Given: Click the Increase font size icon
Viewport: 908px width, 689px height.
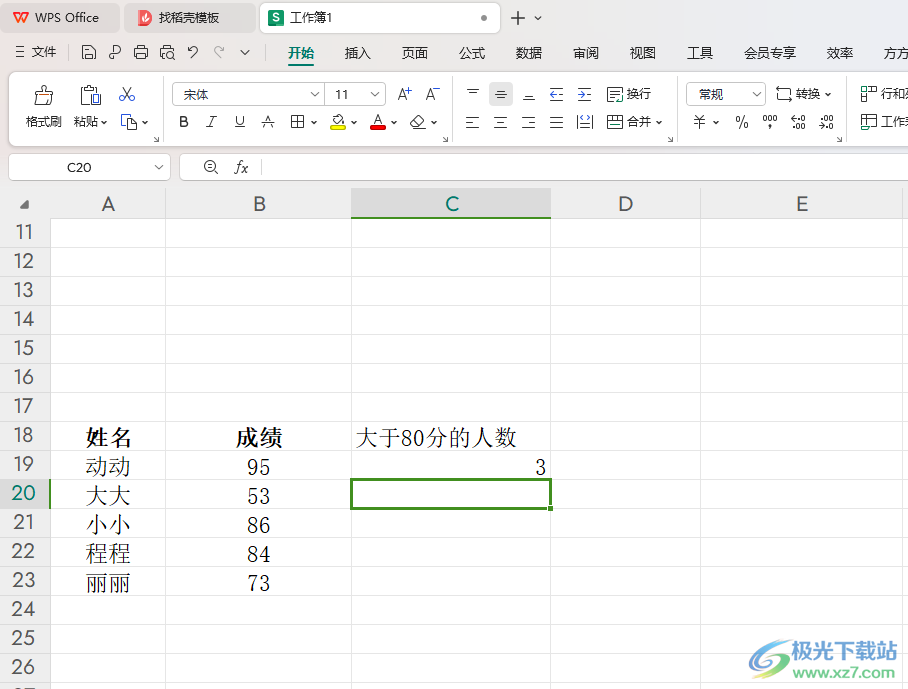Looking at the screenshot, I should 404,94.
